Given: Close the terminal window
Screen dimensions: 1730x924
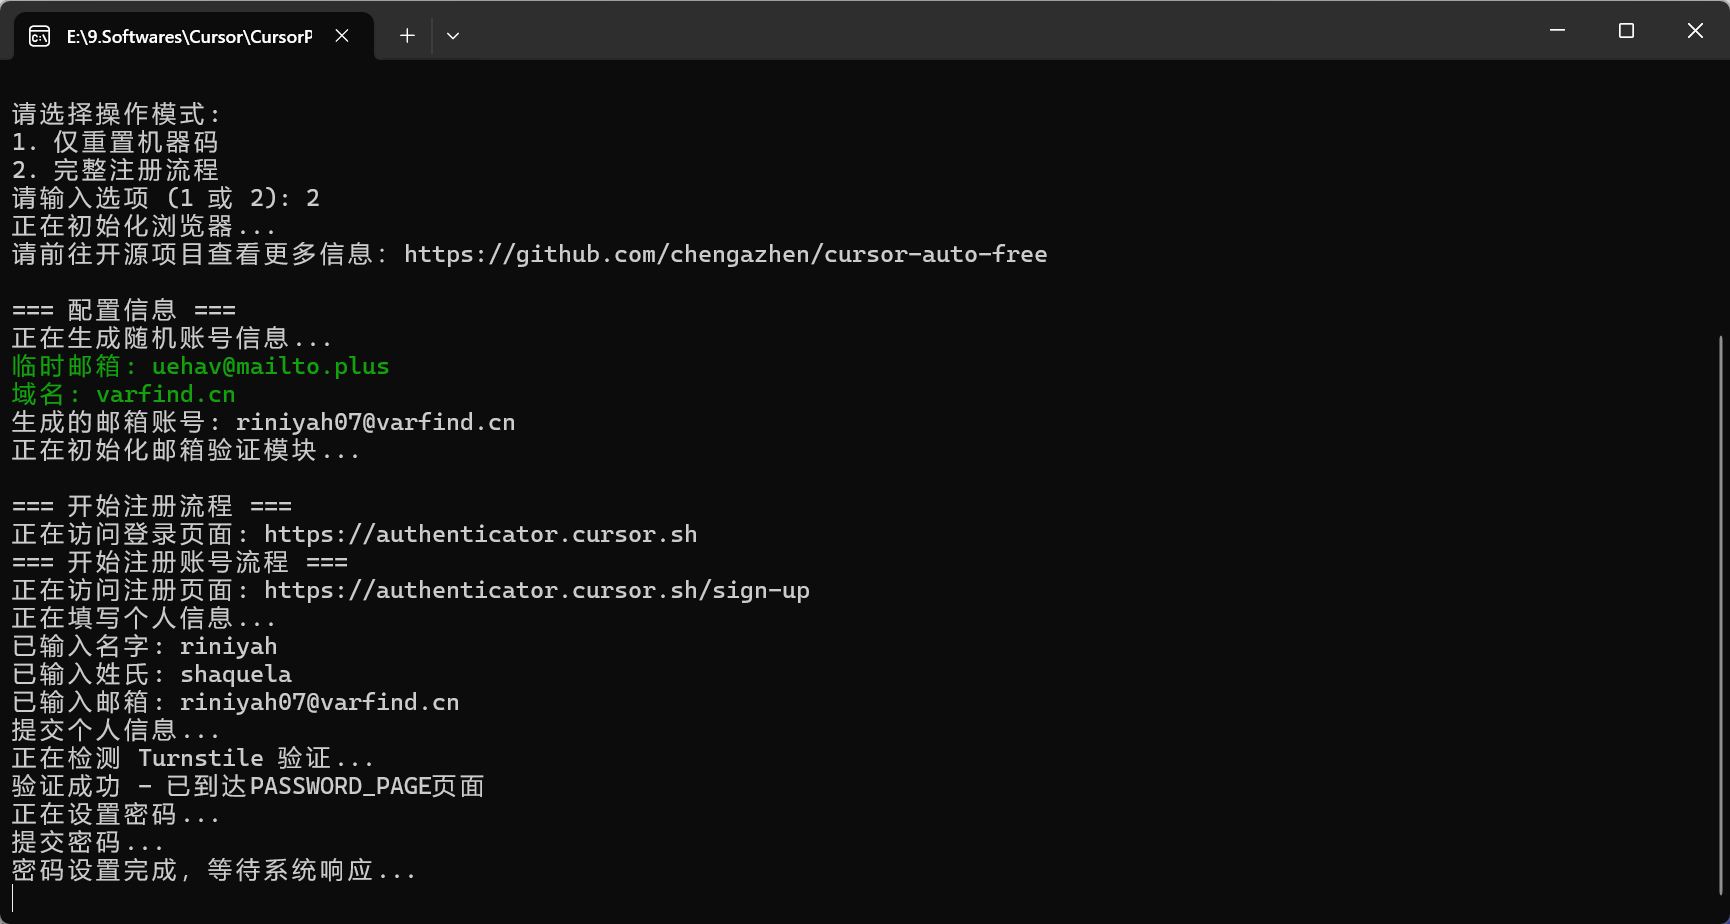Looking at the screenshot, I should (1695, 31).
